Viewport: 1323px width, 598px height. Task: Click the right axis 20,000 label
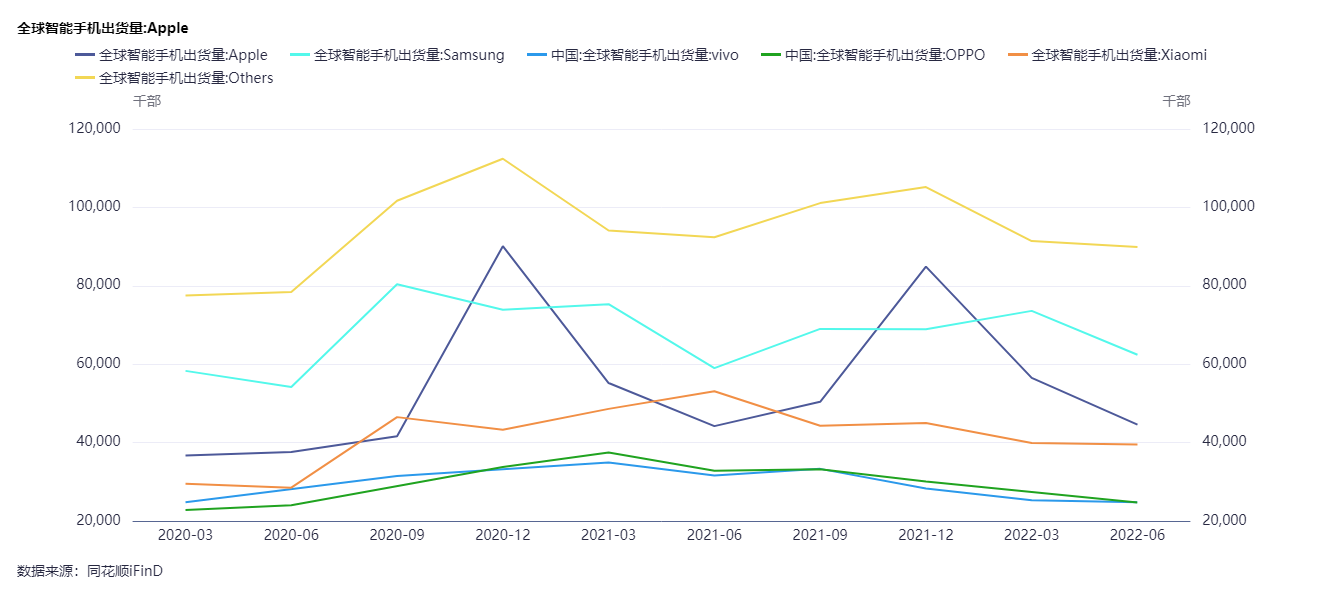click(1224, 520)
